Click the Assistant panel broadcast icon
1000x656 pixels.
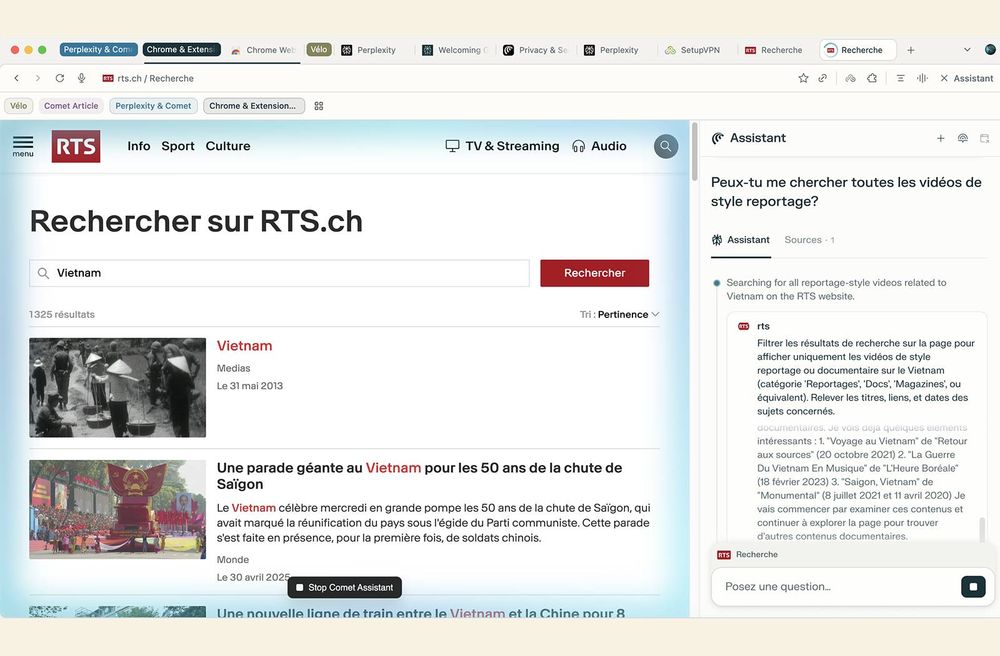(962, 138)
